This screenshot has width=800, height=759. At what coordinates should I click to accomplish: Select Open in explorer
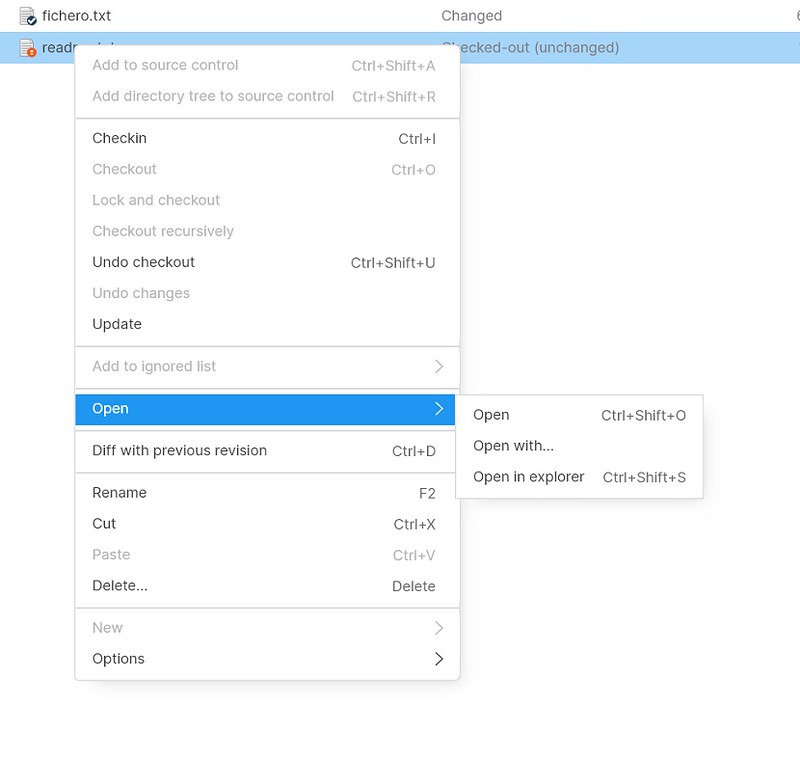click(528, 477)
